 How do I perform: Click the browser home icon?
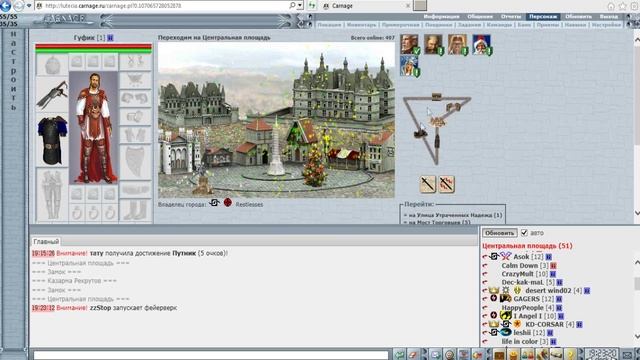pos(611,6)
